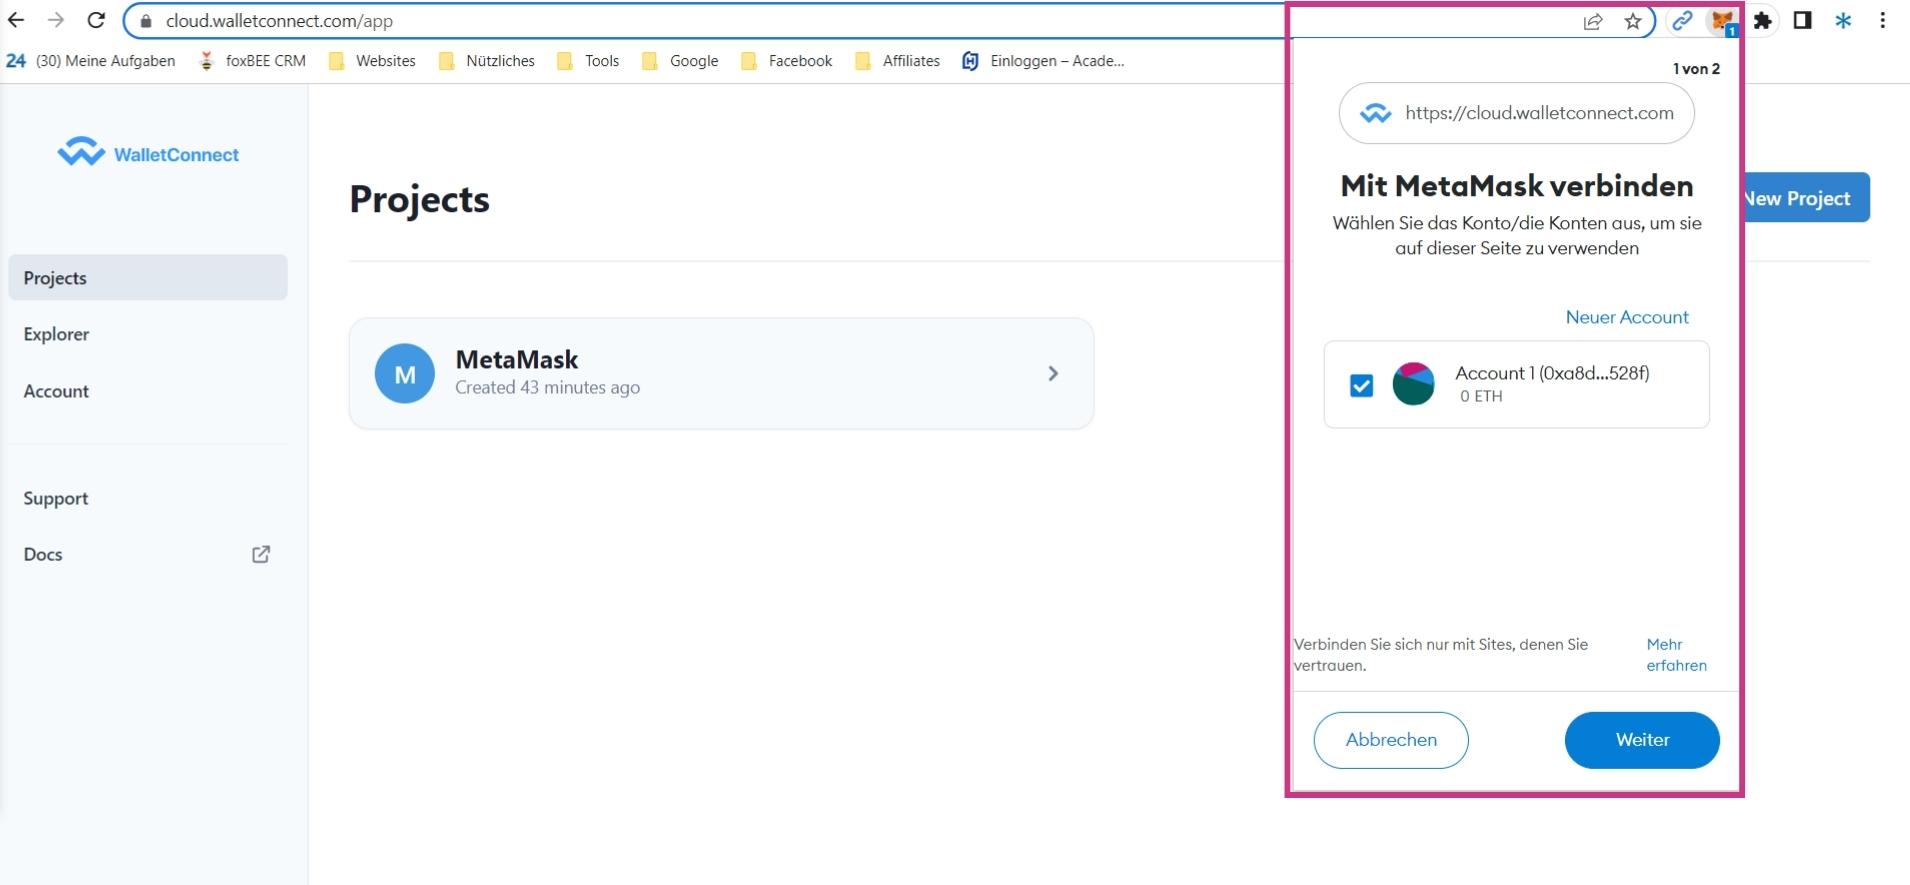This screenshot has height=885, width=1910.
Task: Open the foxBEE CRM bookmark
Action: tap(253, 61)
